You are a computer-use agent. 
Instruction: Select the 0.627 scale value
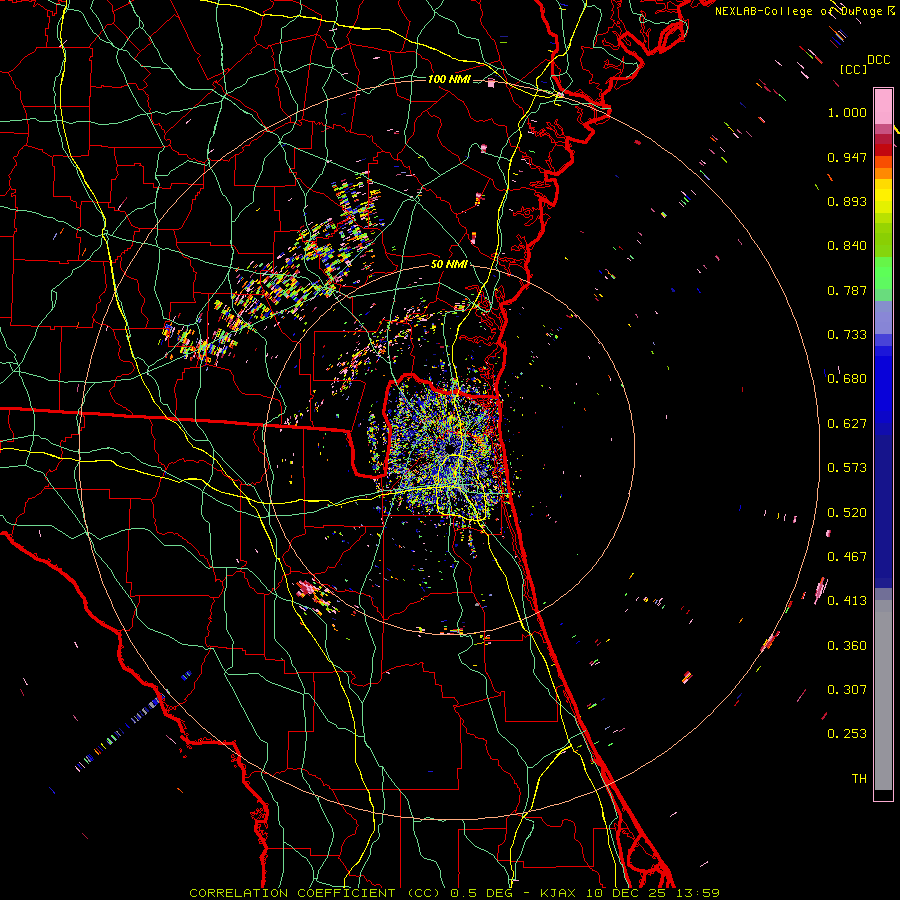(847, 424)
